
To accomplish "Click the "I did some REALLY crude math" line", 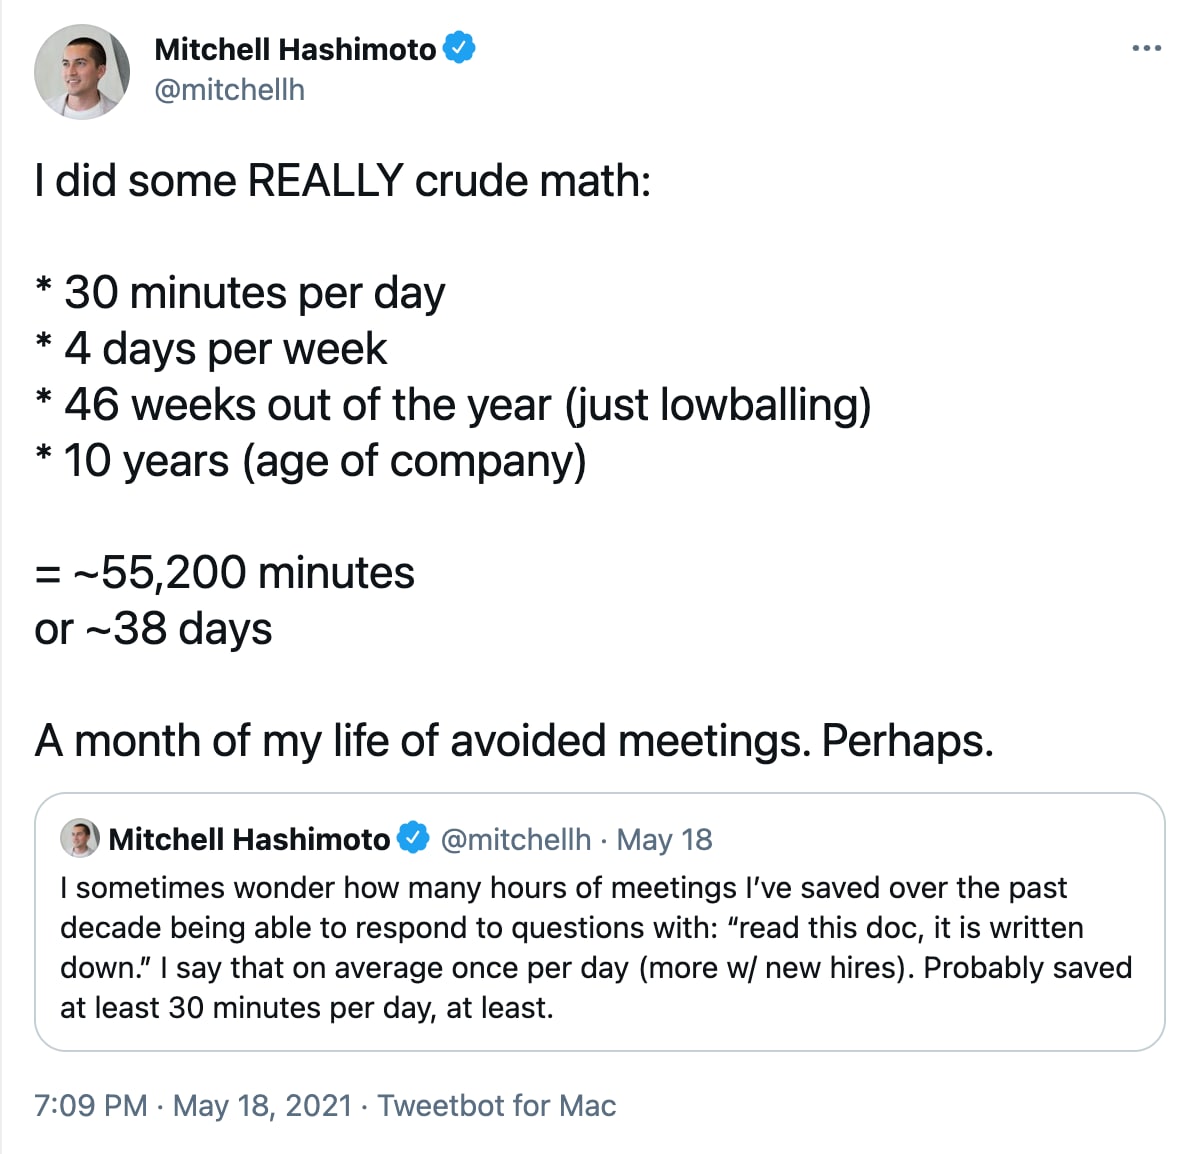I will (x=343, y=181).
